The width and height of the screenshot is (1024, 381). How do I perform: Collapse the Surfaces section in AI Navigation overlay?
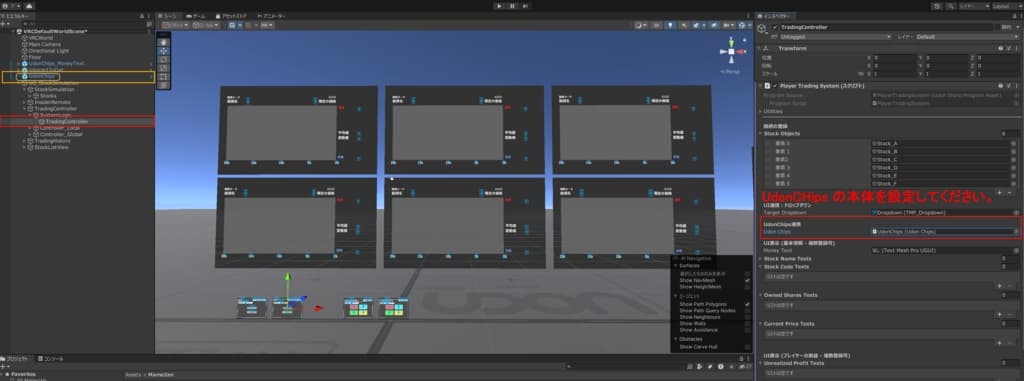point(675,265)
